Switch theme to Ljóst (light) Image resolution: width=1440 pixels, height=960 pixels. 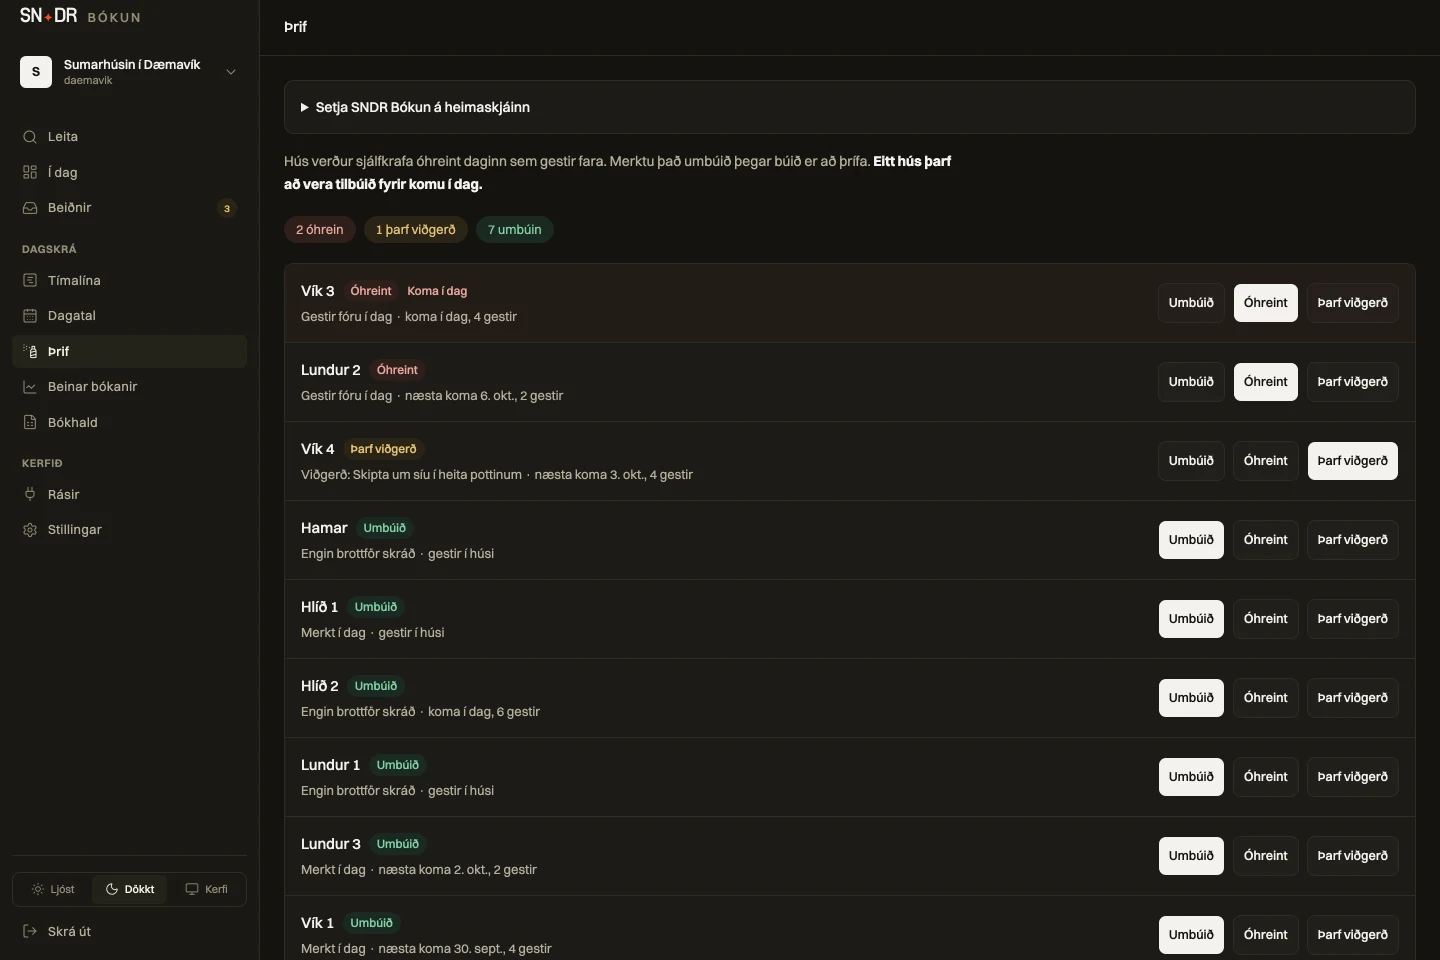(53, 889)
